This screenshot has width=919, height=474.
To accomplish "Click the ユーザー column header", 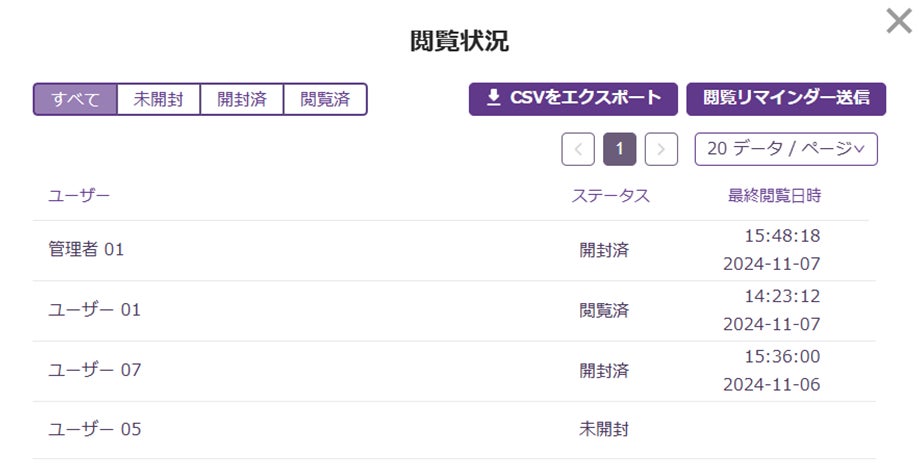I will pyautogui.click(x=79, y=196).
